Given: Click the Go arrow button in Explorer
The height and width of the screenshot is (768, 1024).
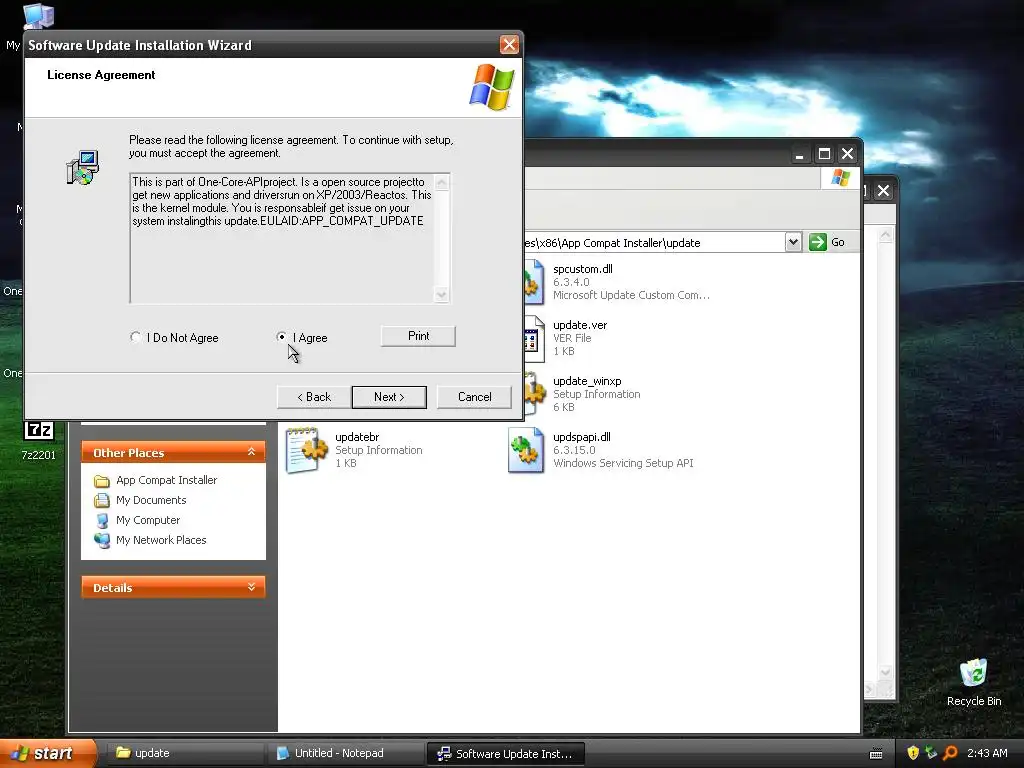Looking at the screenshot, I should point(818,242).
